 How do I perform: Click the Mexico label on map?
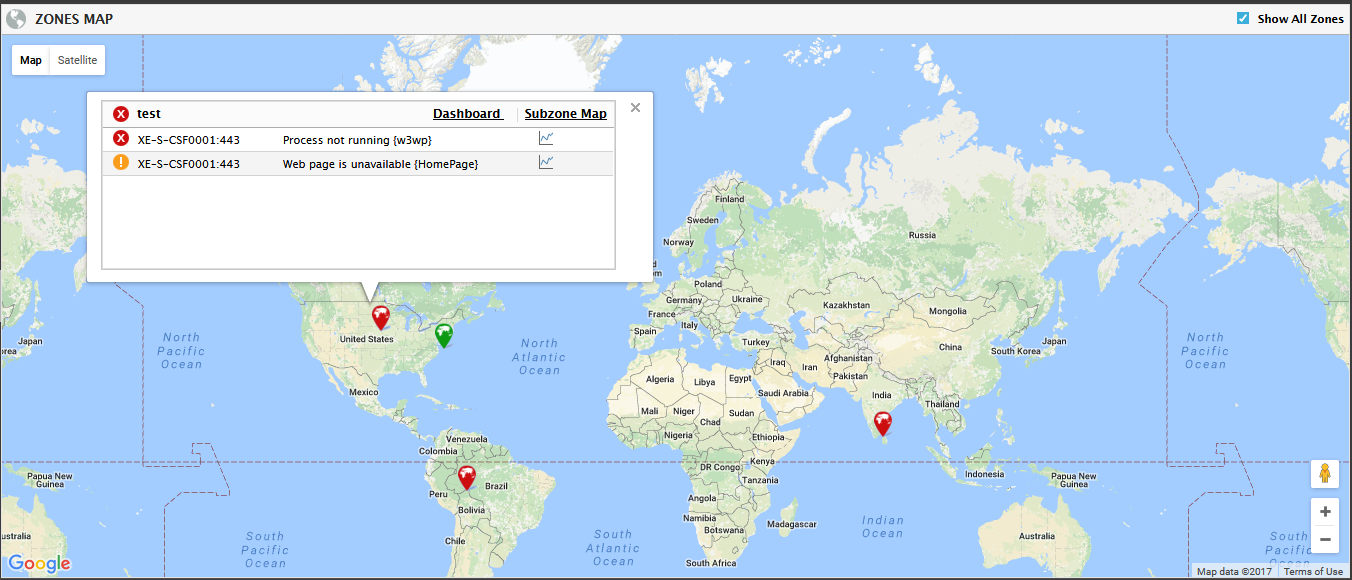pyautogui.click(x=363, y=392)
